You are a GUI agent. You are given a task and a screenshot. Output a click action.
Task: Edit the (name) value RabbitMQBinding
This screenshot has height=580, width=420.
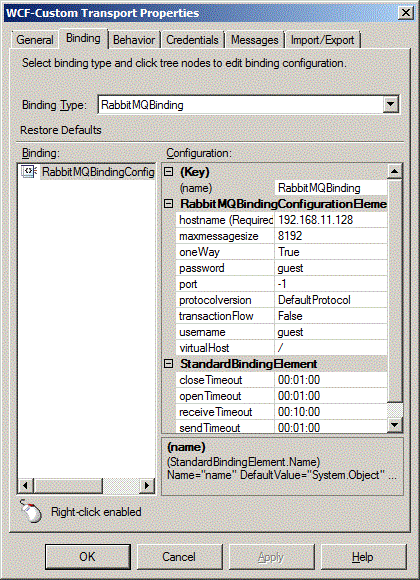[331, 188]
